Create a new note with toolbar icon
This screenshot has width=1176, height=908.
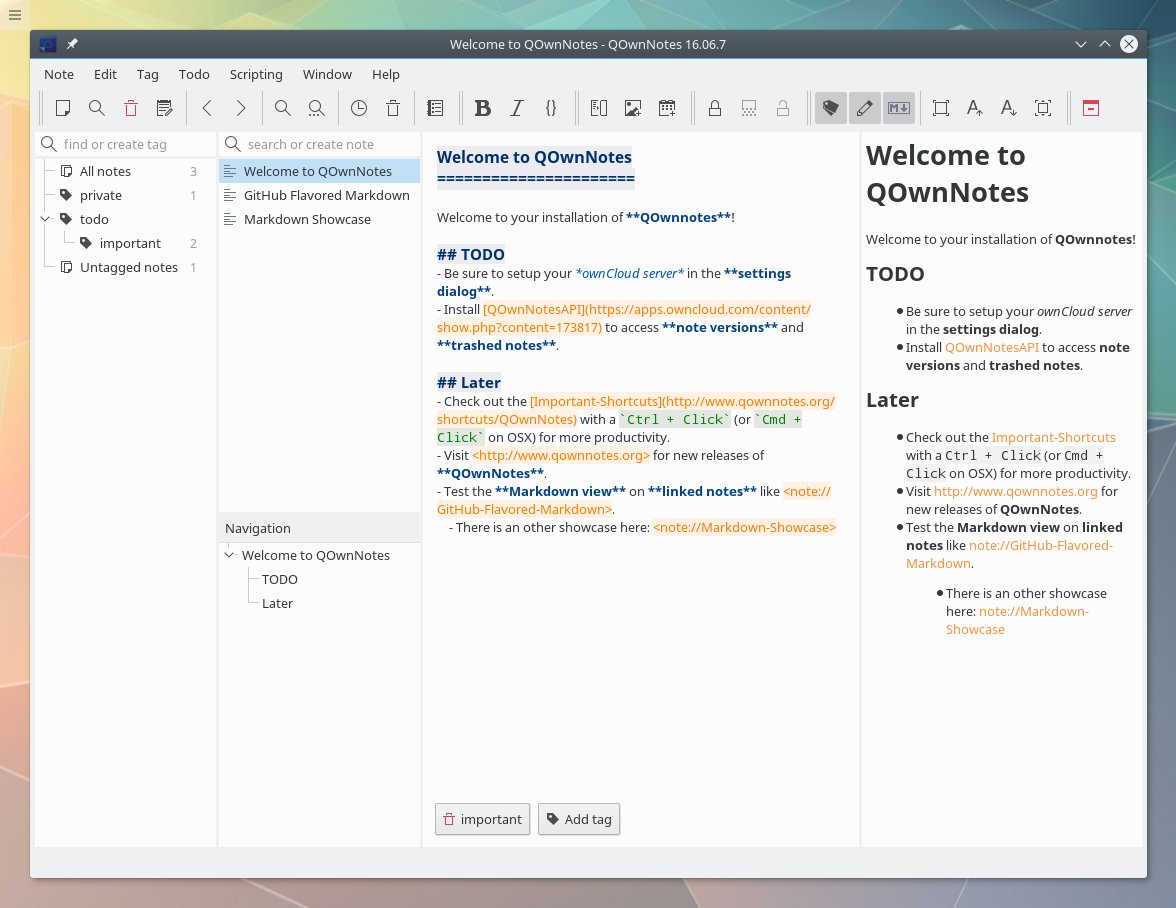point(63,108)
